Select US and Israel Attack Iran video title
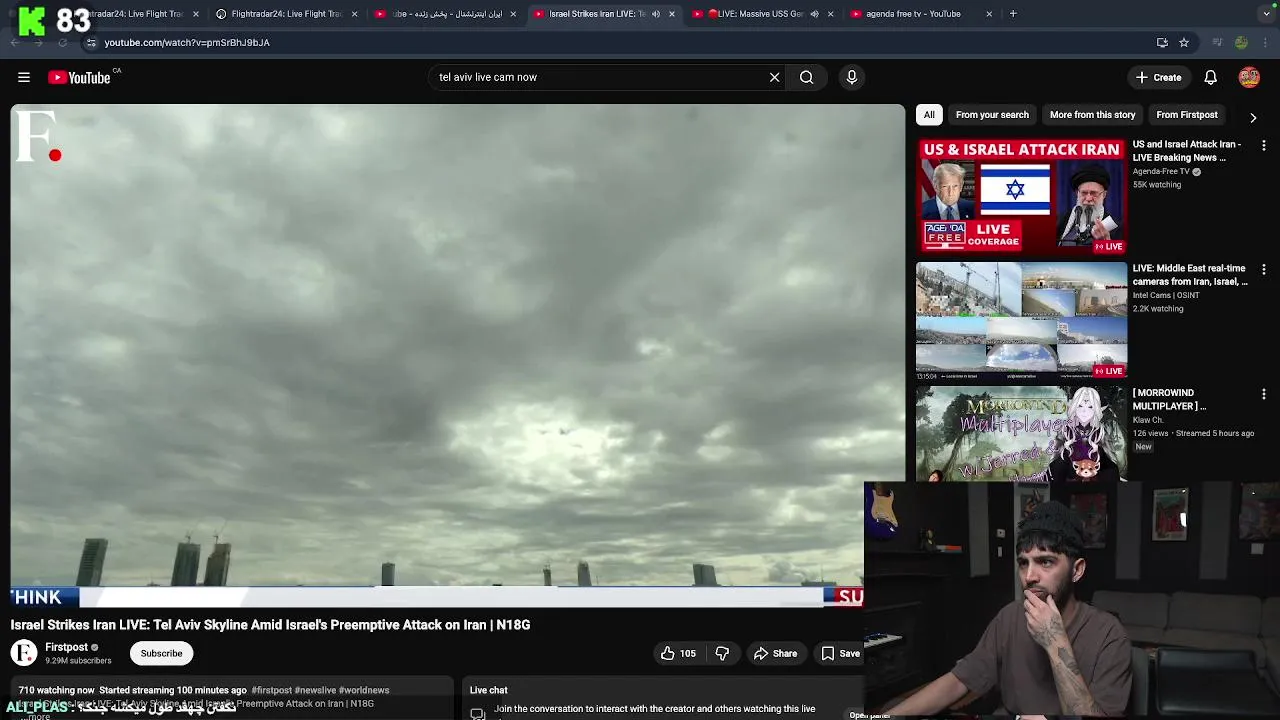The width and height of the screenshot is (1280, 720). click(1187, 151)
